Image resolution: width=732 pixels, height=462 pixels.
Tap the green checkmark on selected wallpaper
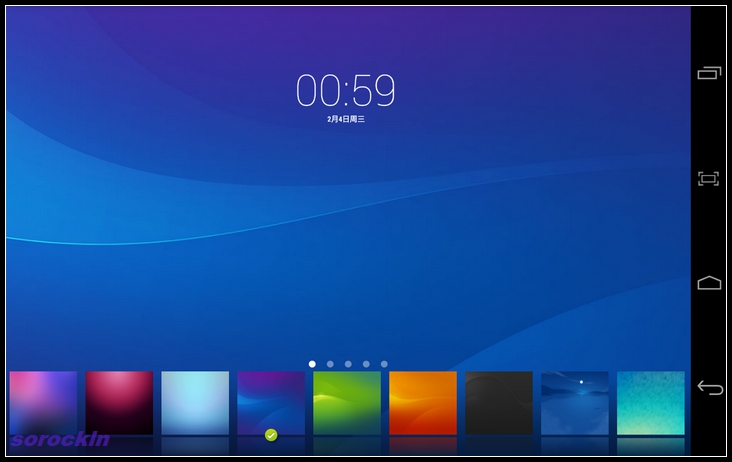(x=271, y=435)
